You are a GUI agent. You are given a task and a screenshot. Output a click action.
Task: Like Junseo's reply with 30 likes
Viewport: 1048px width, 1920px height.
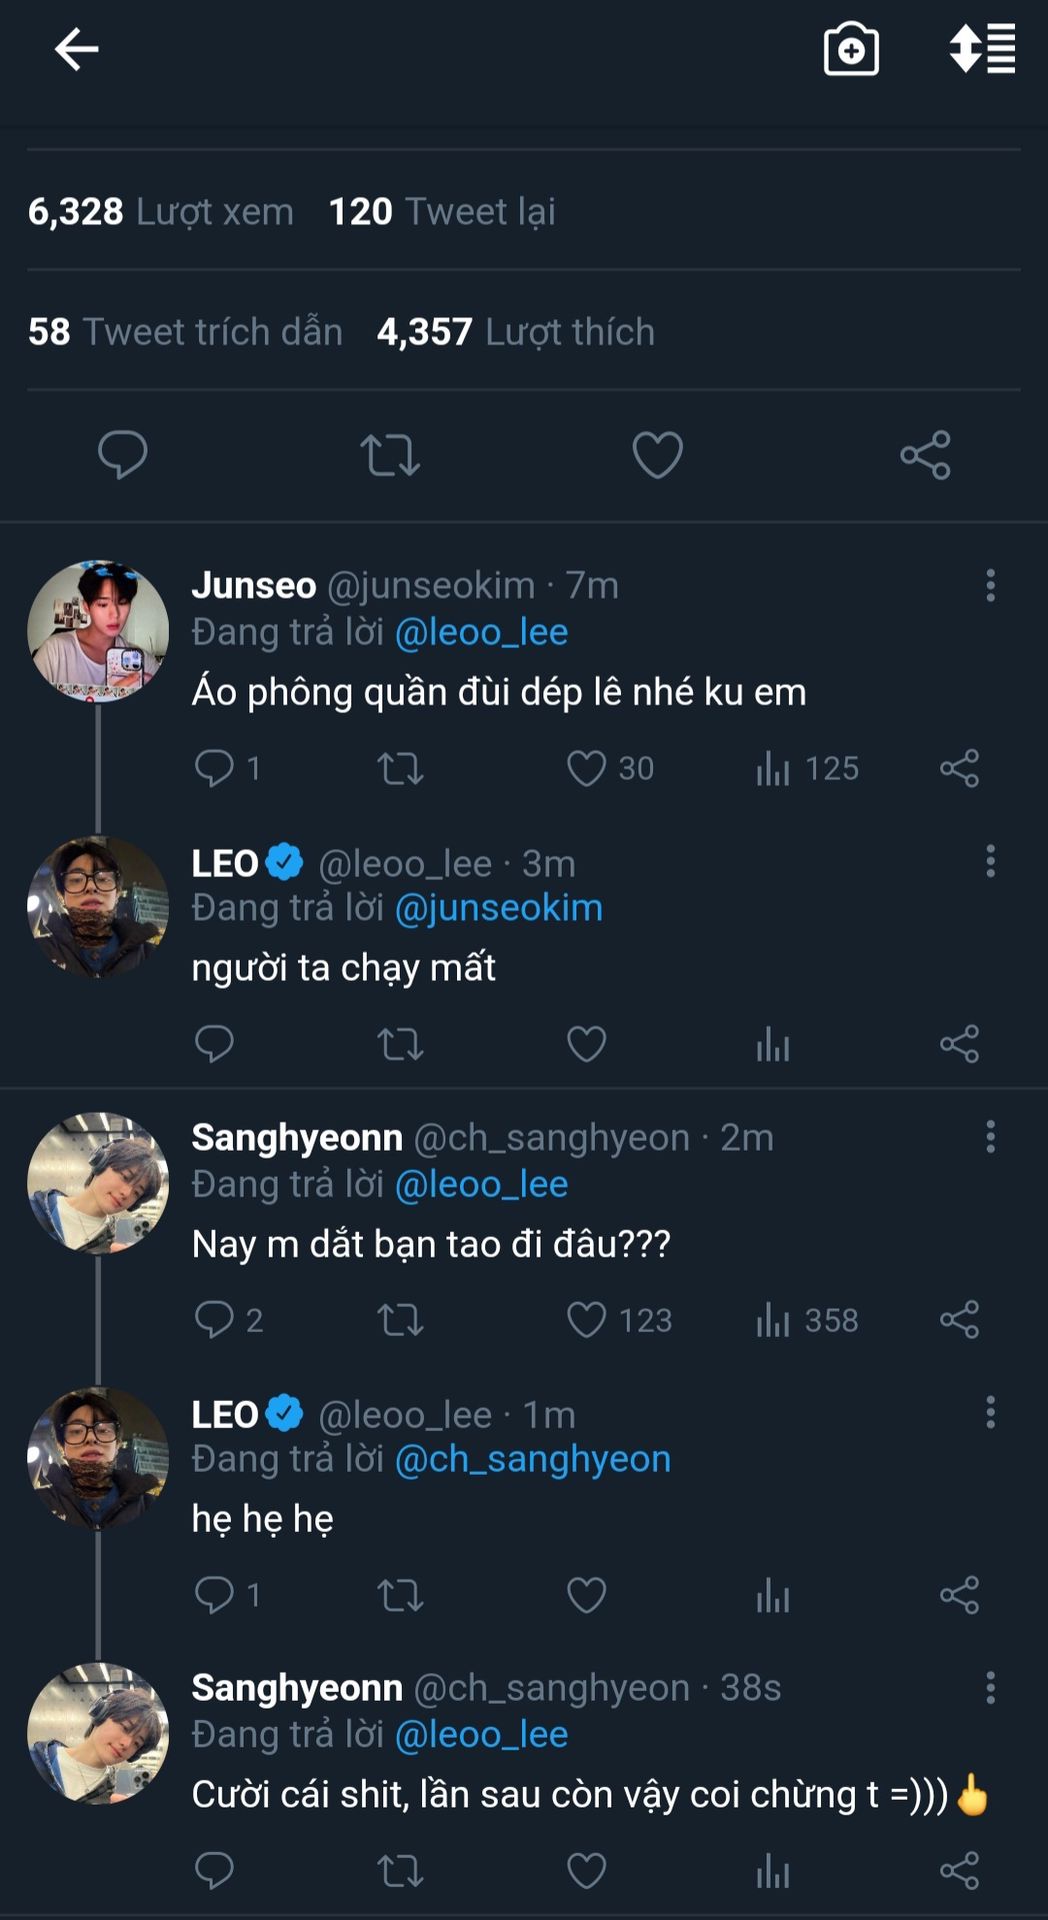pos(587,768)
